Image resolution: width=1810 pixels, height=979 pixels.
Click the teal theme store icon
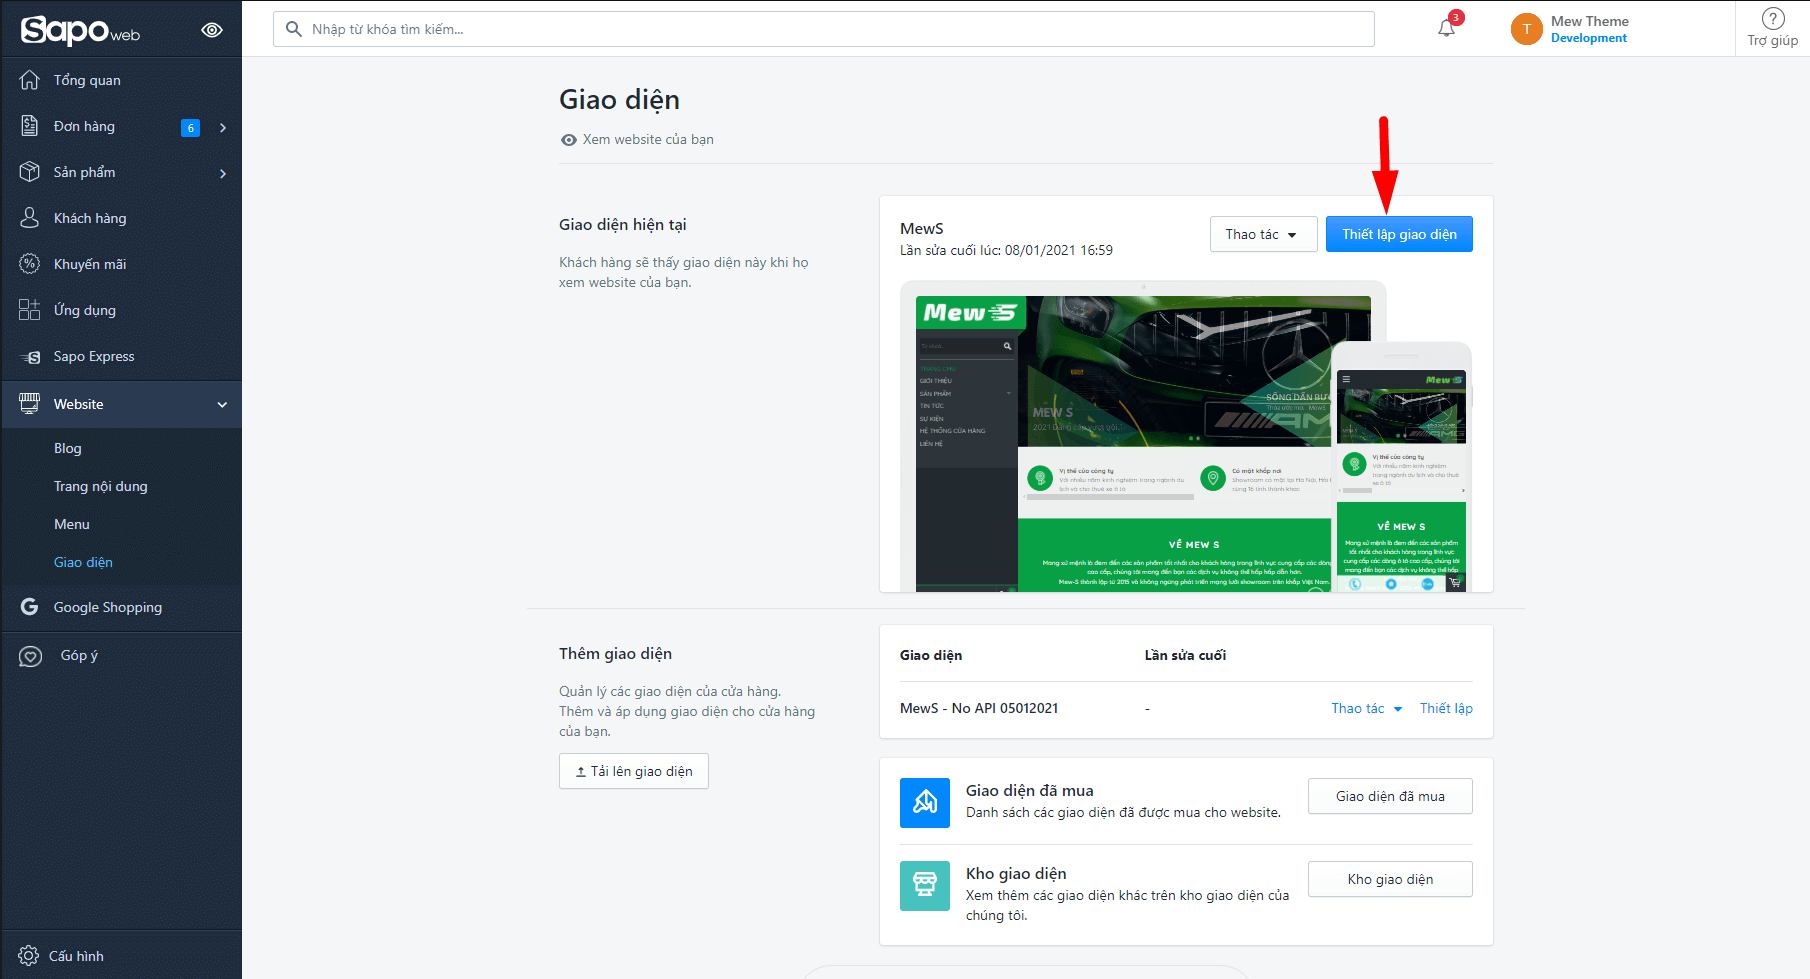[x=925, y=886]
